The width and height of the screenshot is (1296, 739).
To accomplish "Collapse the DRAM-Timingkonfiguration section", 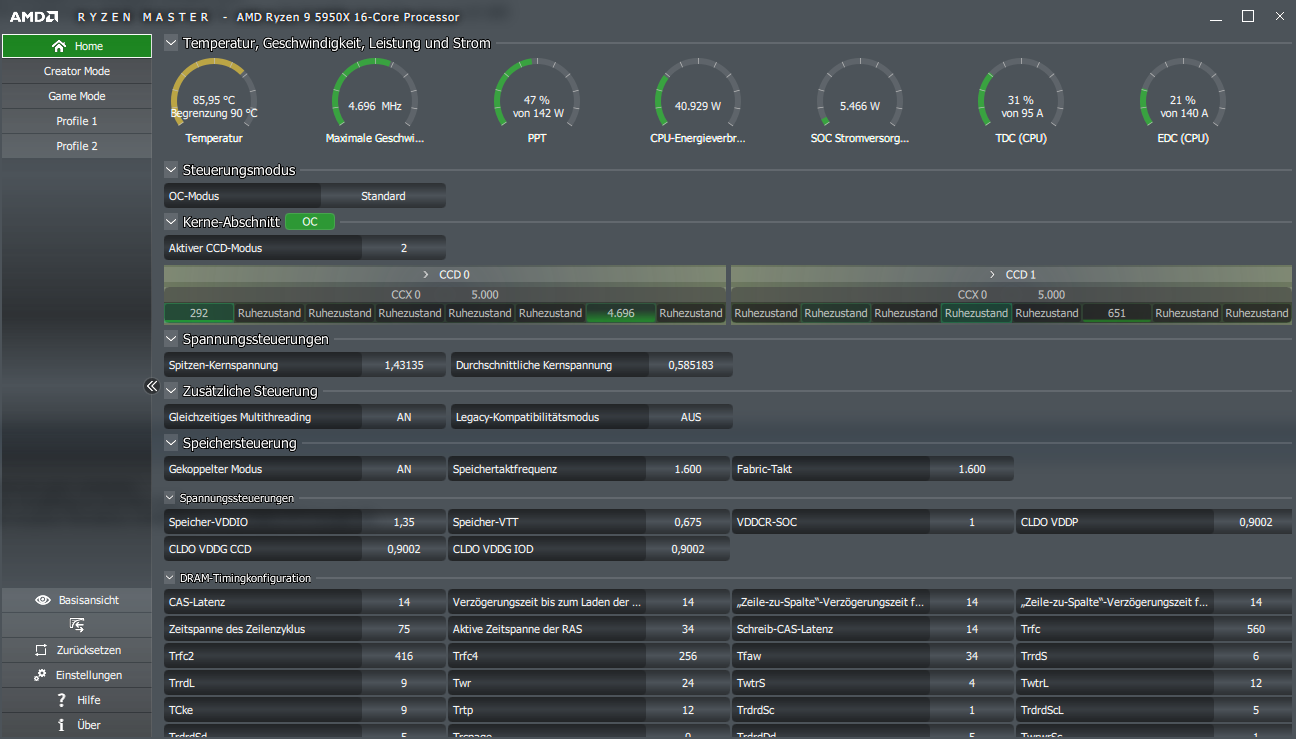I will pyautogui.click(x=170, y=578).
